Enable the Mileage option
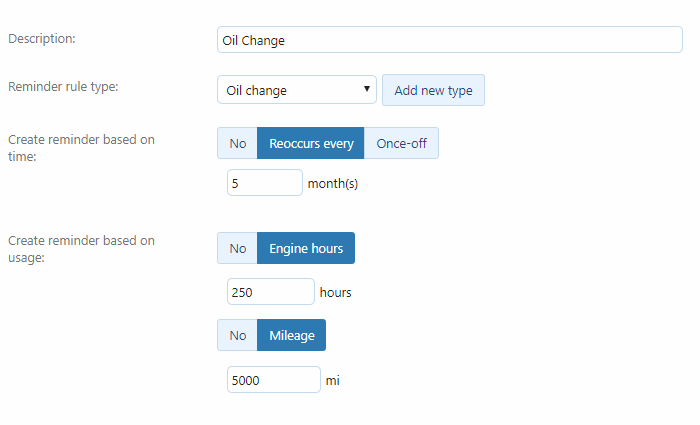The width and height of the screenshot is (700, 425). click(292, 335)
